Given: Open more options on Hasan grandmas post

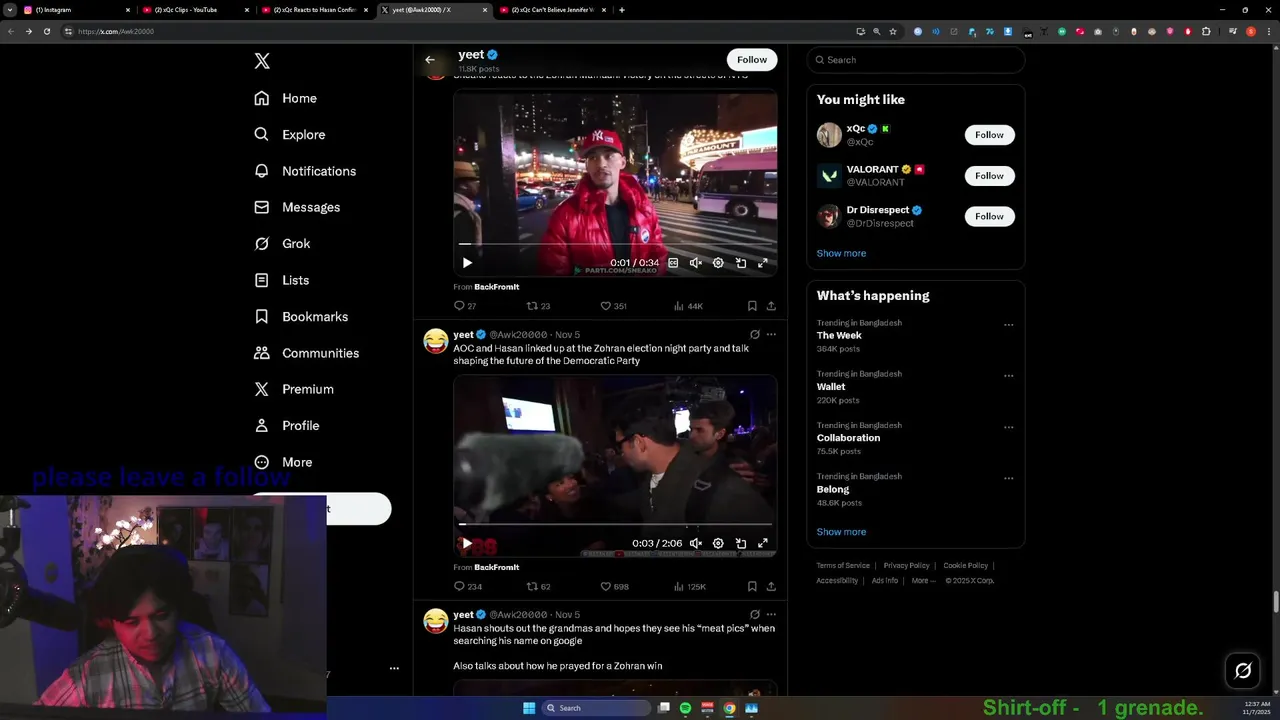Looking at the screenshot, I should click(771, 614).
